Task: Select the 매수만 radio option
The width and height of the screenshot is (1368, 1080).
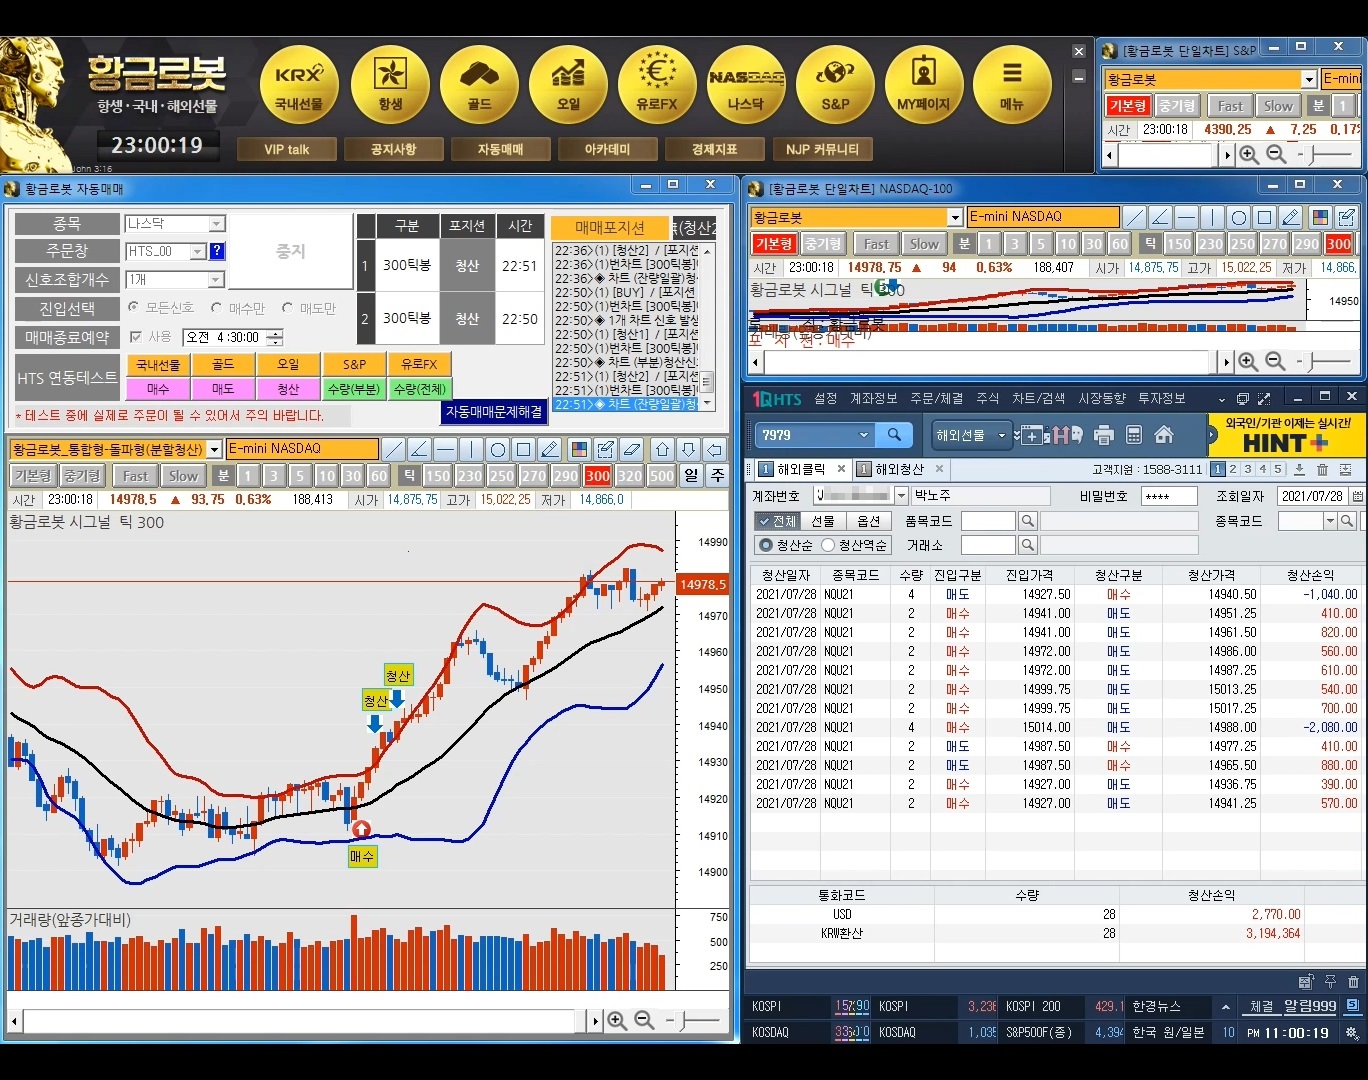Action: (x=216, y=308)
